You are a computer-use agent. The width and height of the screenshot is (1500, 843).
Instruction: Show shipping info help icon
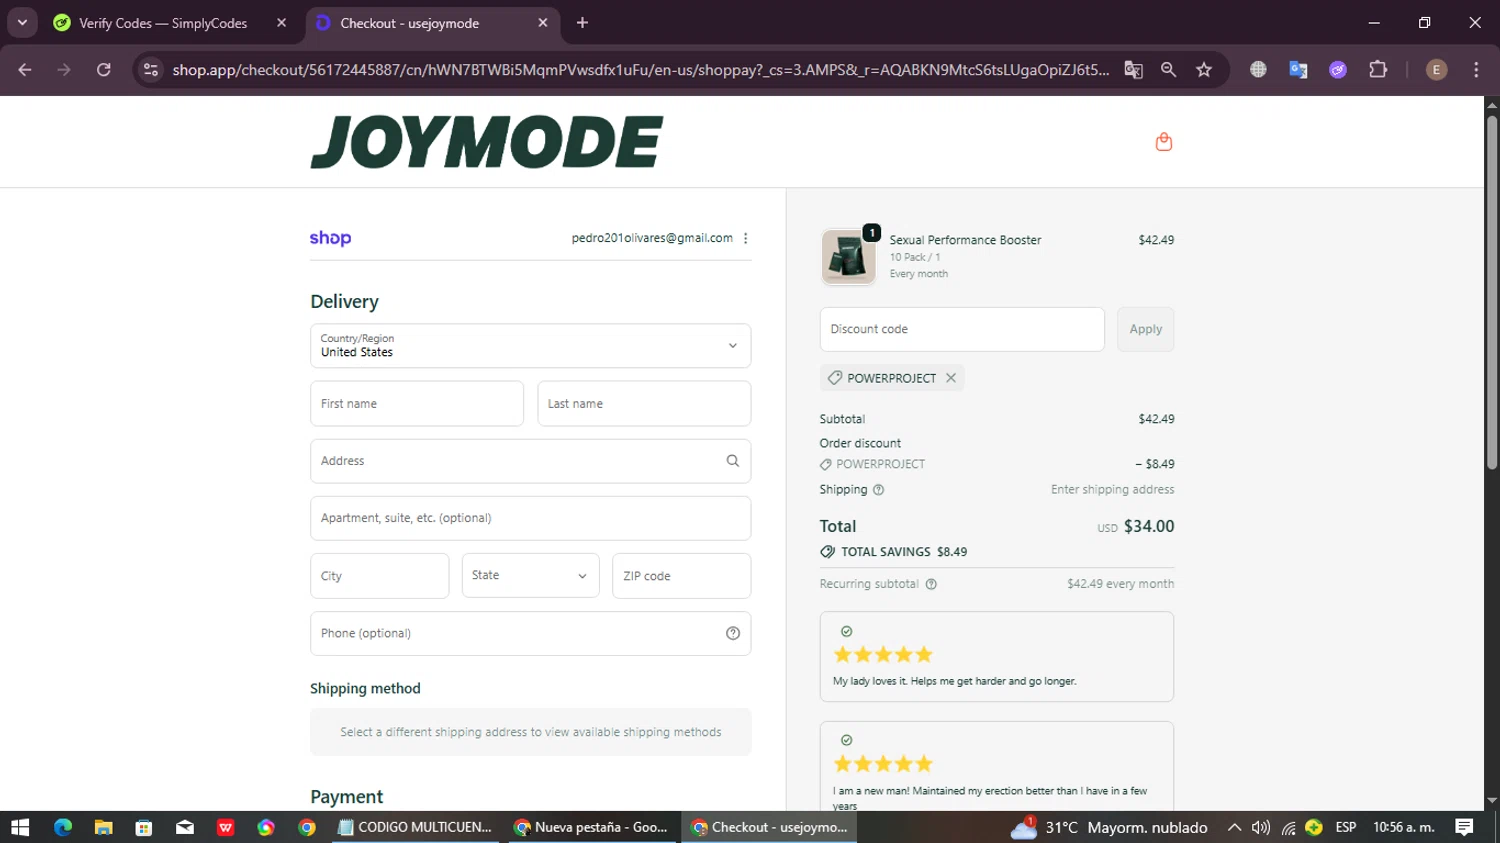879,490
